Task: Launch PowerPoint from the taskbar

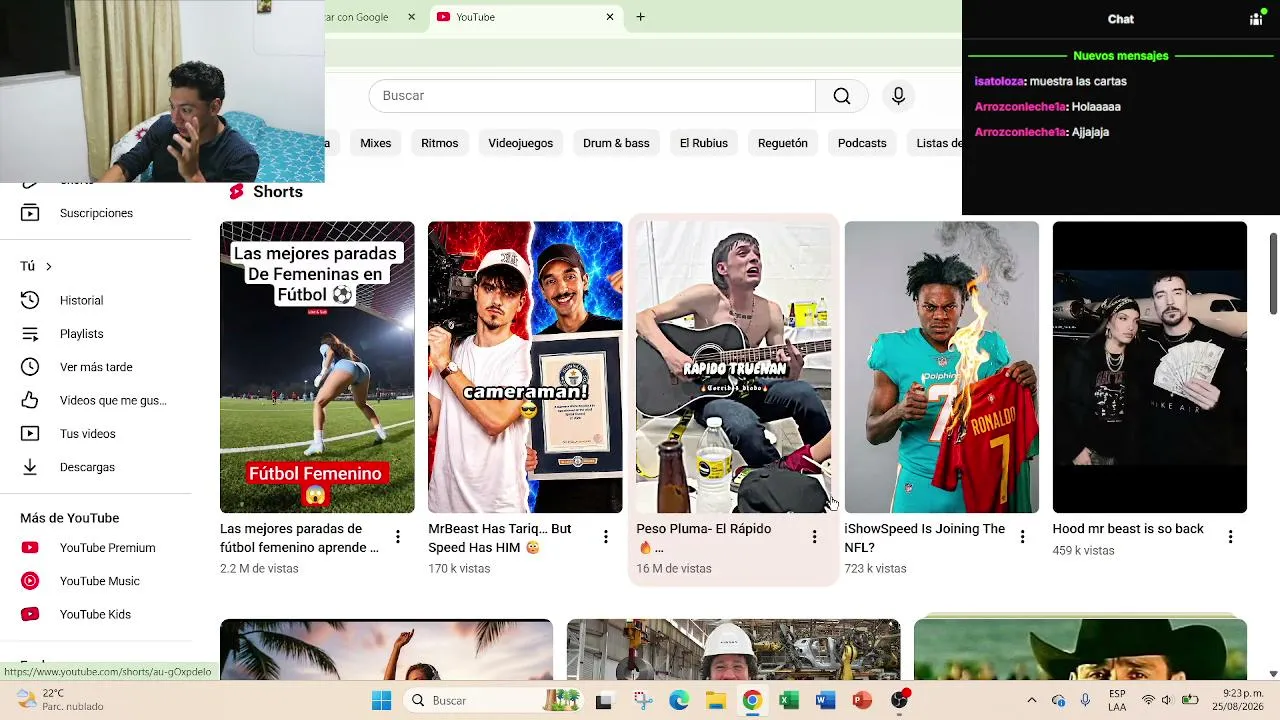Action: (862, 700)
